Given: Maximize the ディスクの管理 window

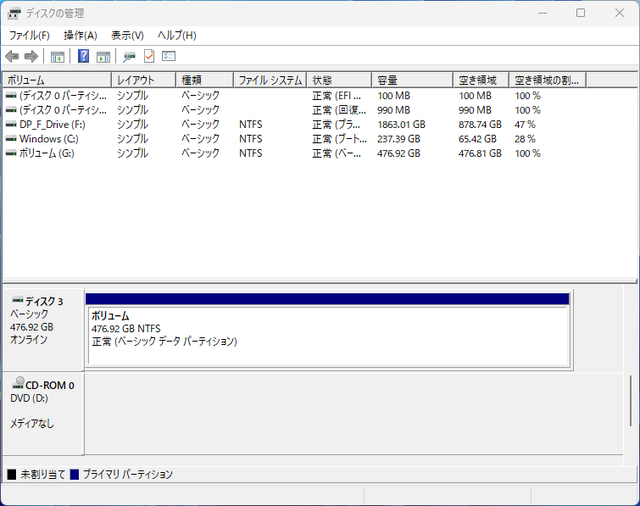Looking at the screenshot, I should (x=580, y=13).
